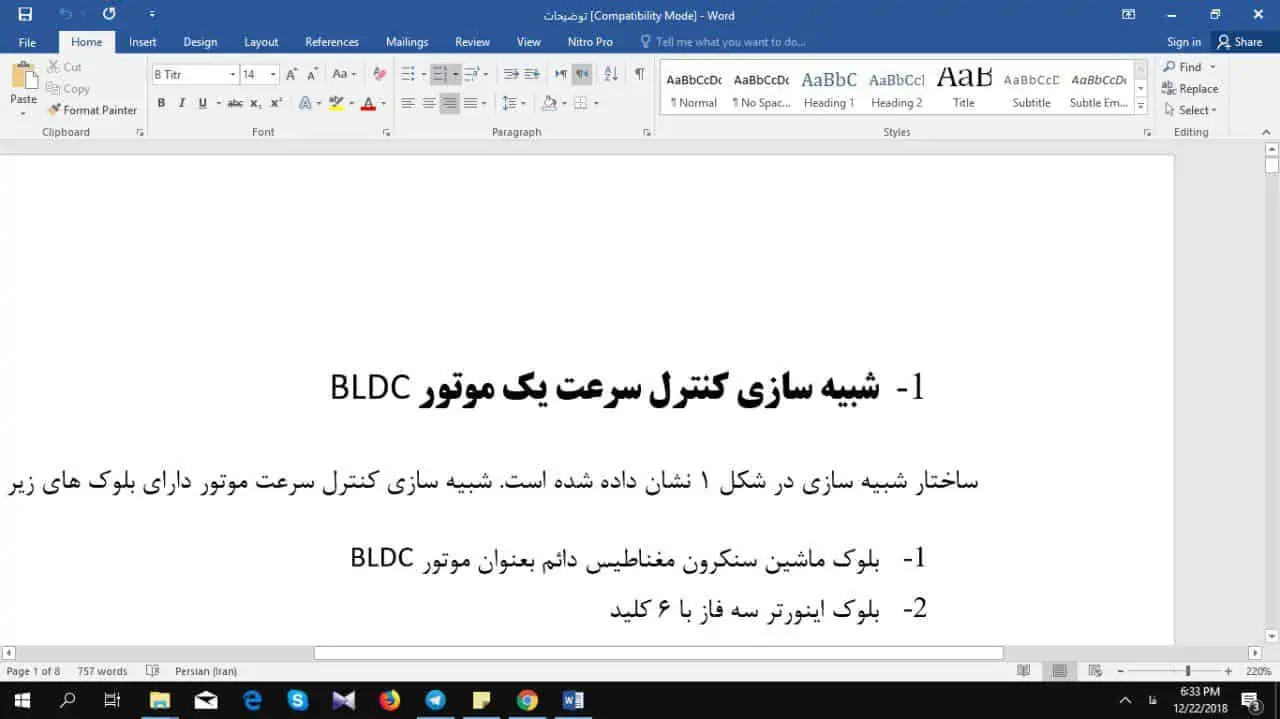Click the Paste clipboard icon
1280x719 pixels.
23,77
